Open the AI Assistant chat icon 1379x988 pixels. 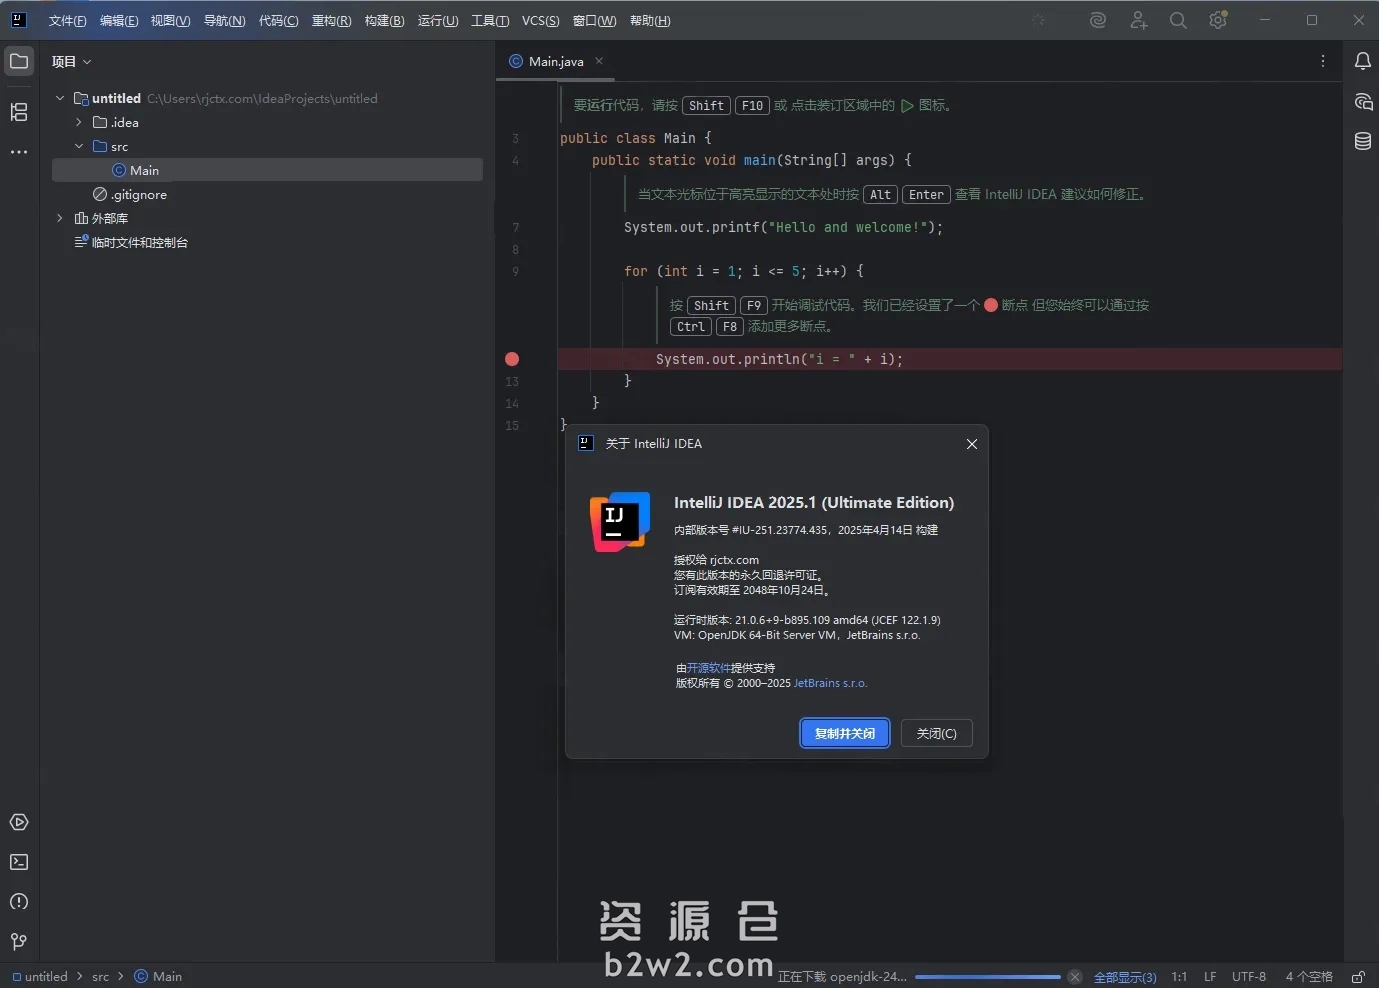1362,101
